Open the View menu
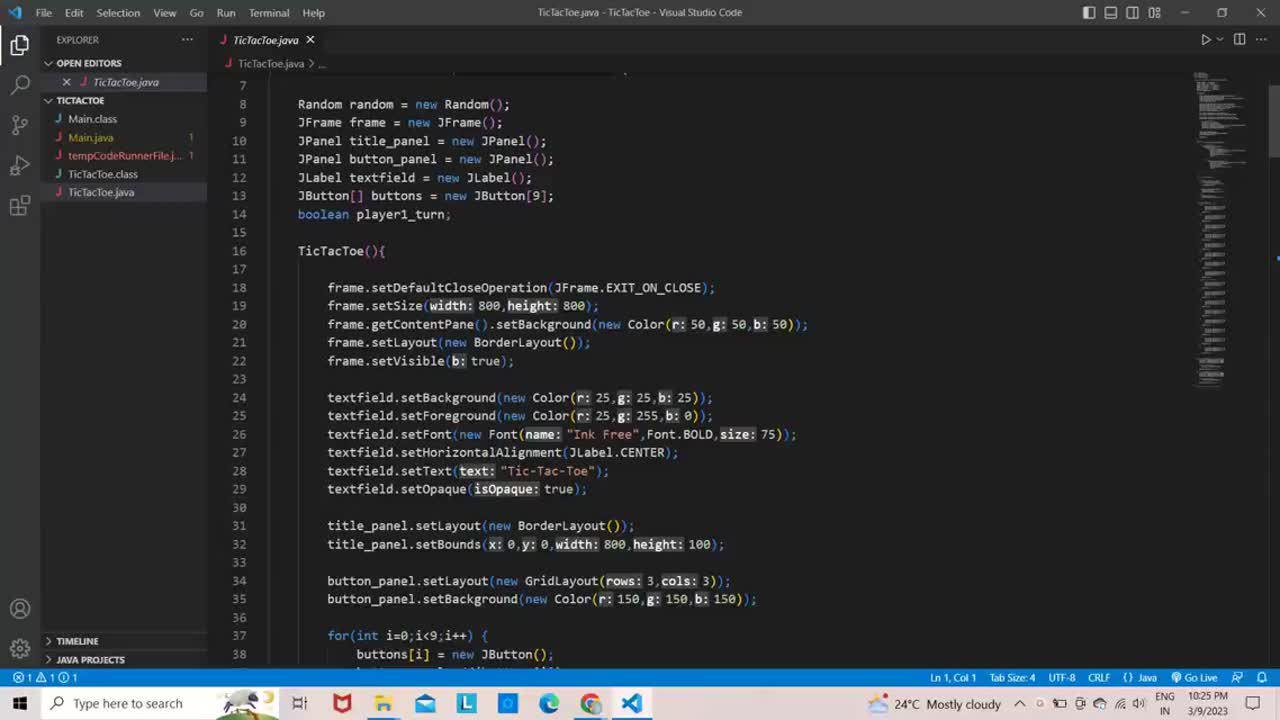The height and width of the screenshot is (720, 1280). pyautogui.click(x=165, y=13)
